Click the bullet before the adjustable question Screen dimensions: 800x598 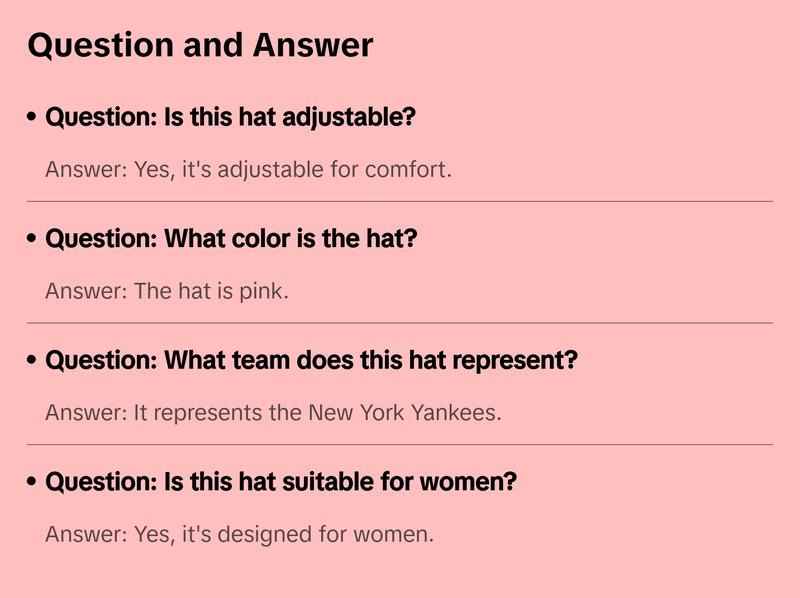[x=33, y=117]
